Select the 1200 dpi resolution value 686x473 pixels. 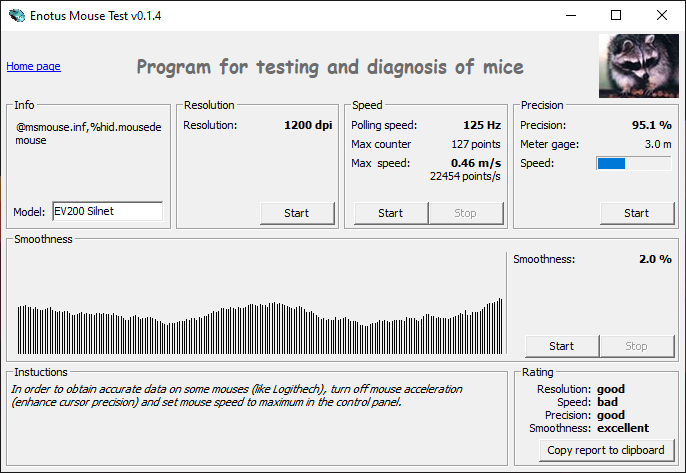(x=308, y=125)
